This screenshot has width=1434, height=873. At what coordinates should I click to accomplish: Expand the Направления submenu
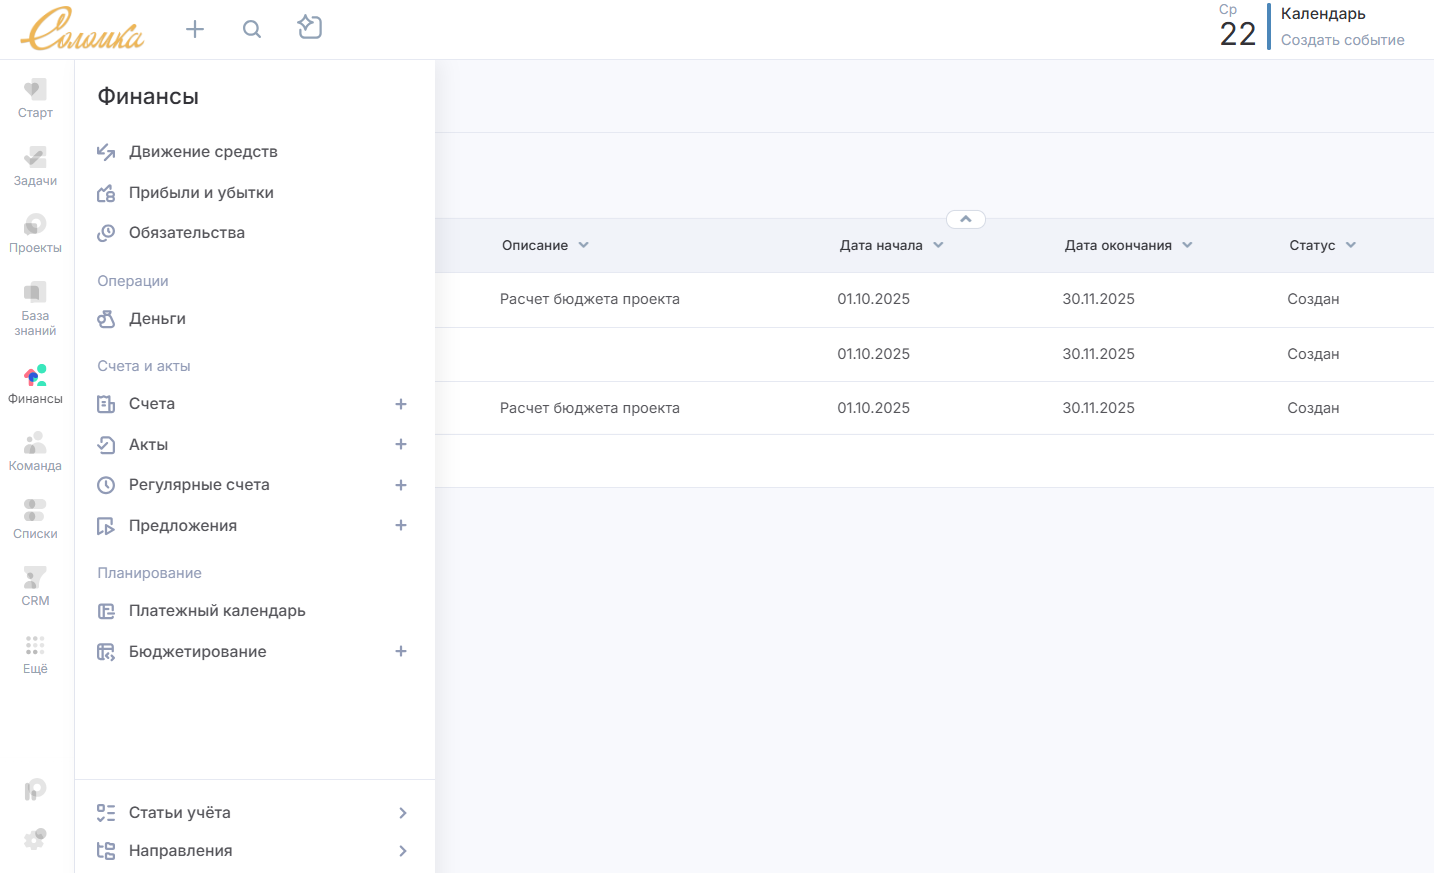click(403, 851)
